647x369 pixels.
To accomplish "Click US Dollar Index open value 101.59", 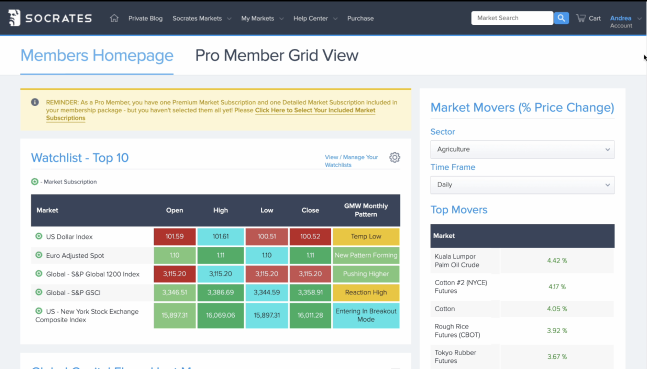I will [175, 237].
